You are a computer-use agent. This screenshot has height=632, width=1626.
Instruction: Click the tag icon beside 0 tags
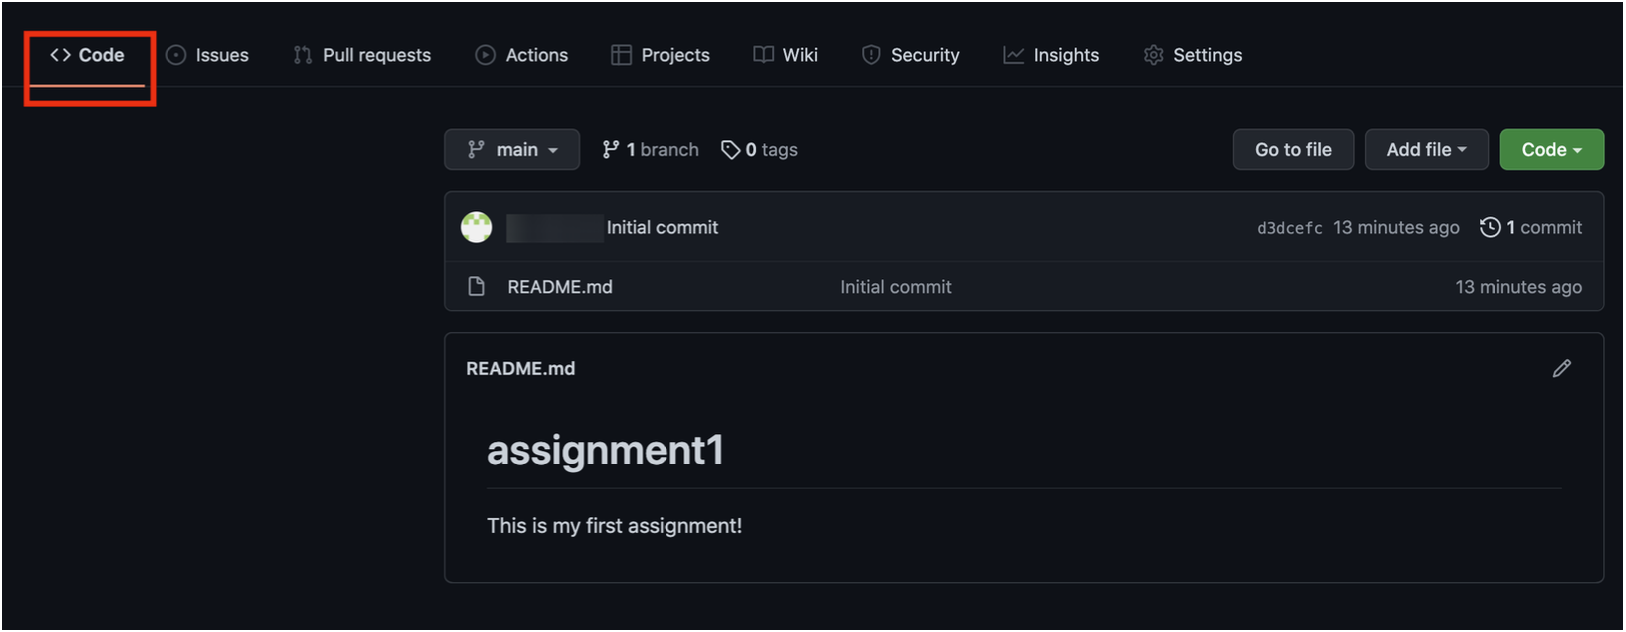click(x=731, y=150)
